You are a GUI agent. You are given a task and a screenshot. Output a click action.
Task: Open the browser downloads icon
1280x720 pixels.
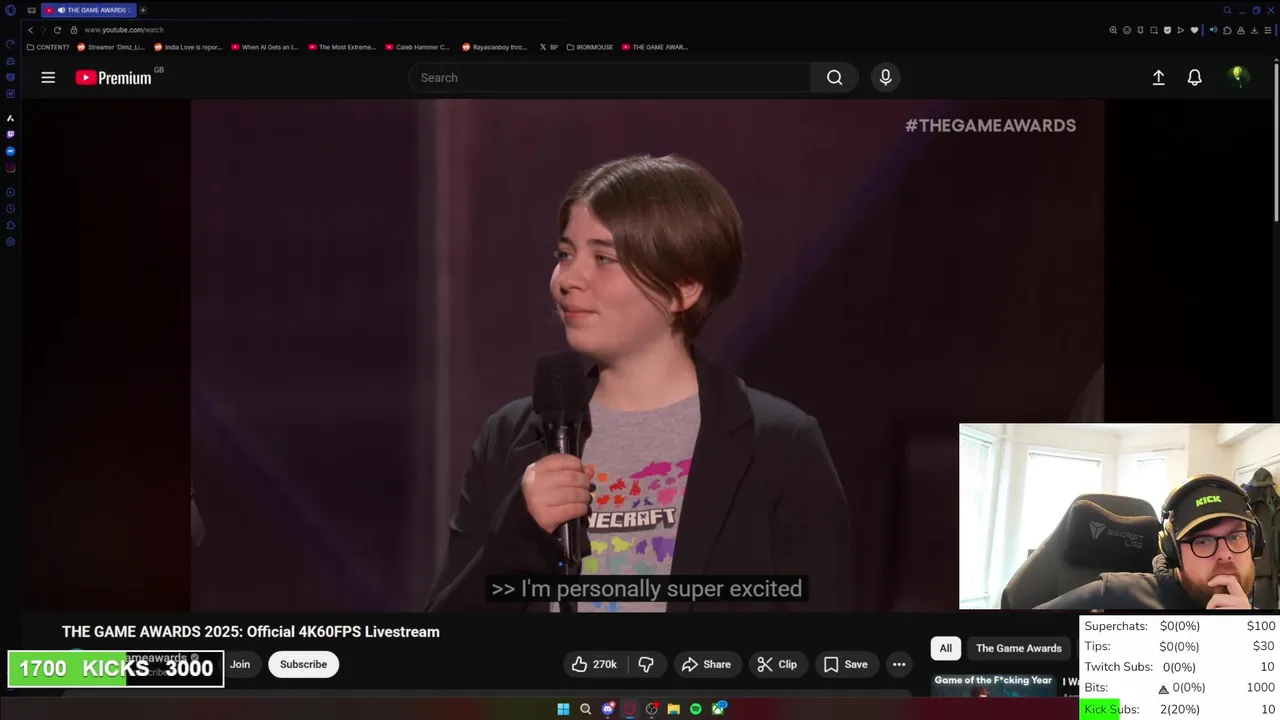tap(1254, 30)
